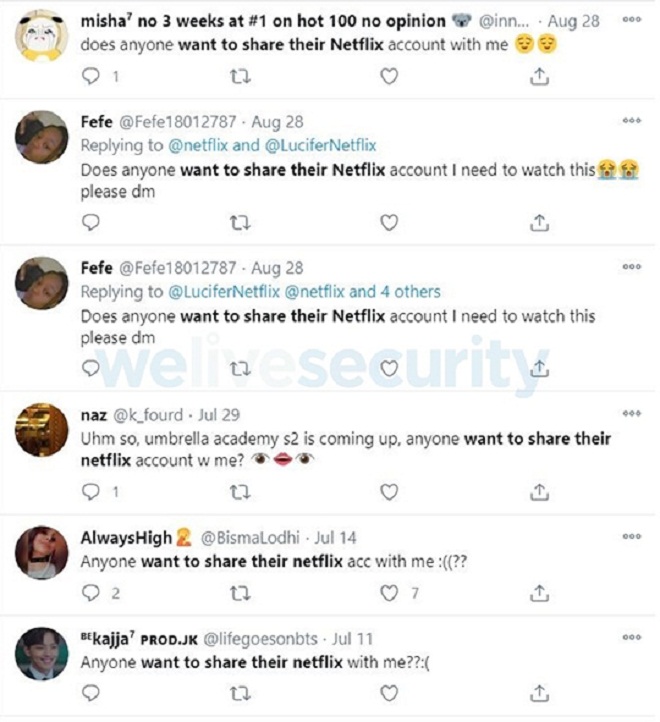Open more options on misha's tweet
This screenshot has height=722, width=660.
click(631, 19)
